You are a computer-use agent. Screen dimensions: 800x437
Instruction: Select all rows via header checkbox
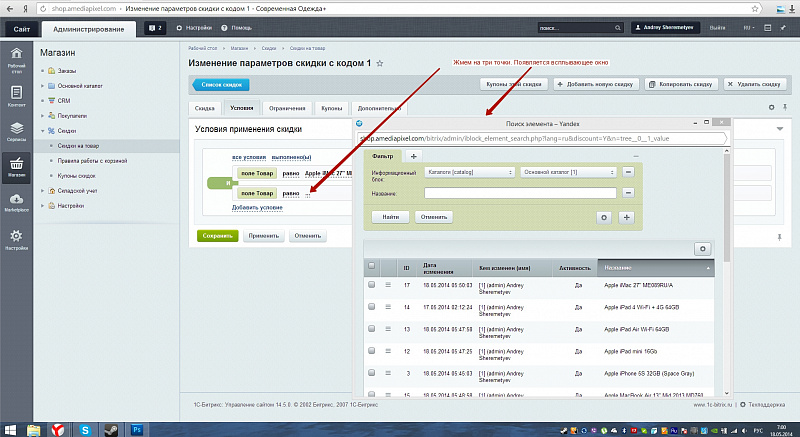pyautogui.click(x=371, y=266)
